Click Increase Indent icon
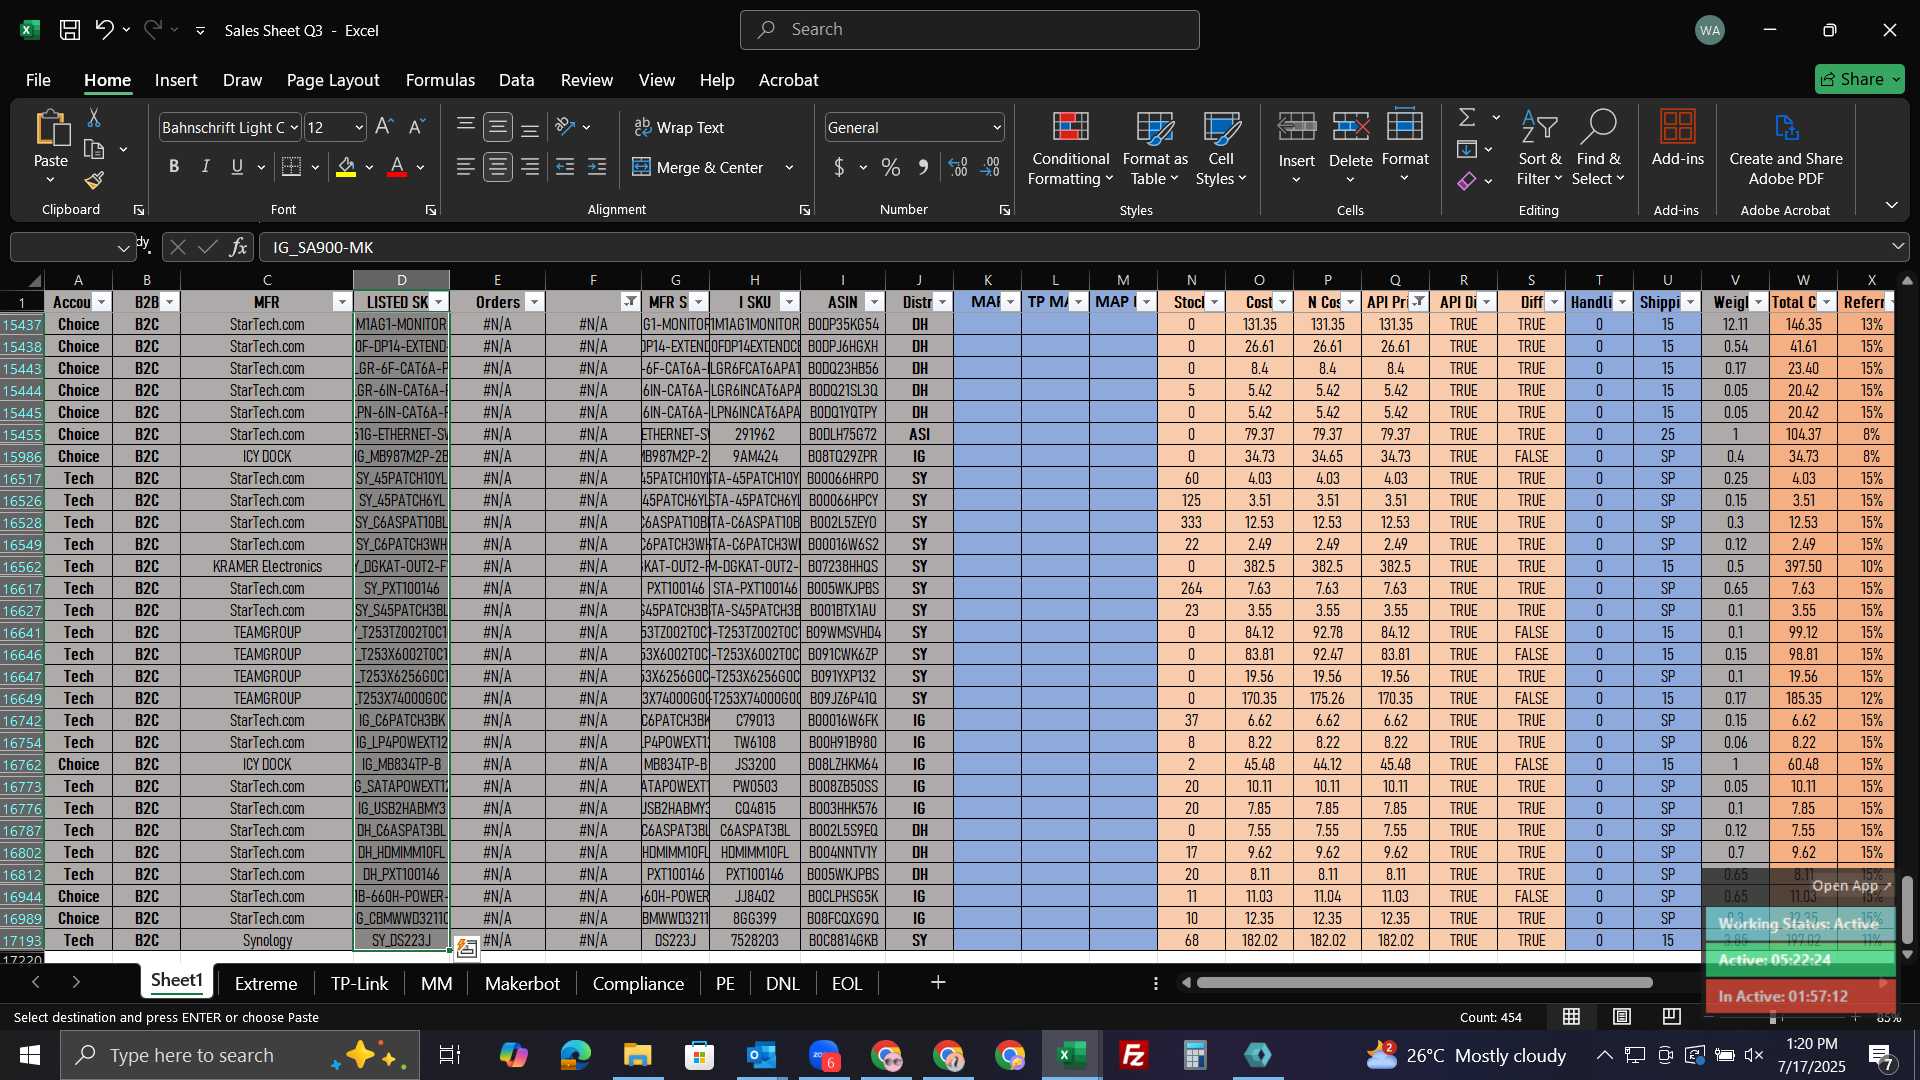Viewport: 1920px width, 1080px height. pos(597,168)
